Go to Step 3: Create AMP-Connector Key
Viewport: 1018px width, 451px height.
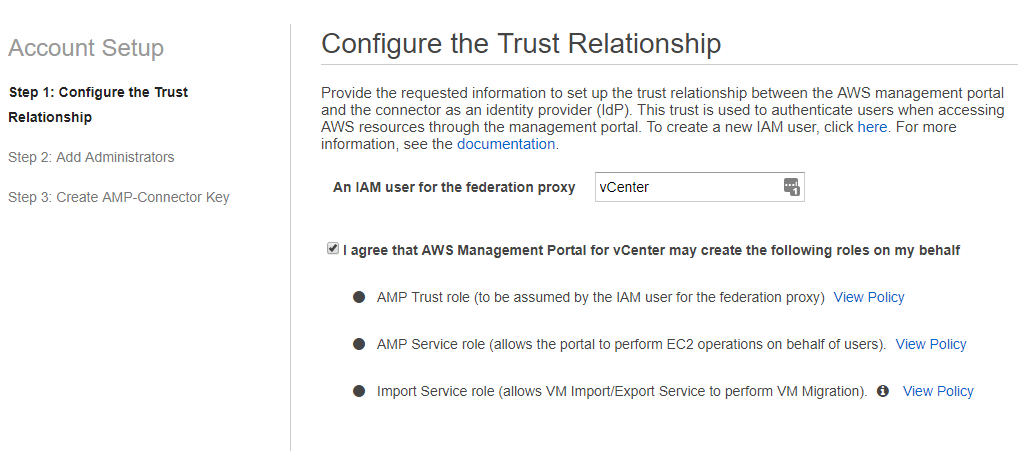pyautogui.click(x=119, y=197)
